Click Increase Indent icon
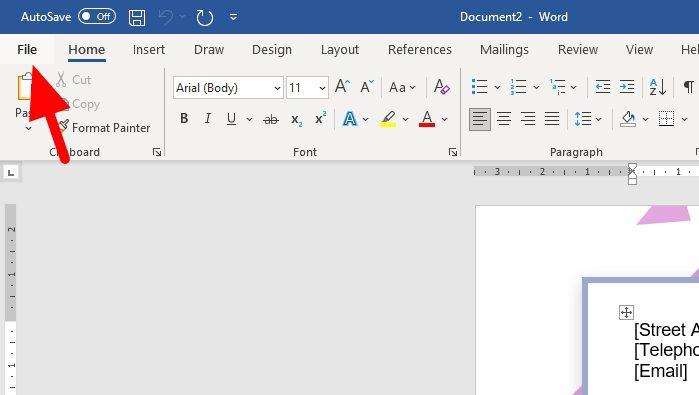The image size is (699, 395). pos(627,86)
